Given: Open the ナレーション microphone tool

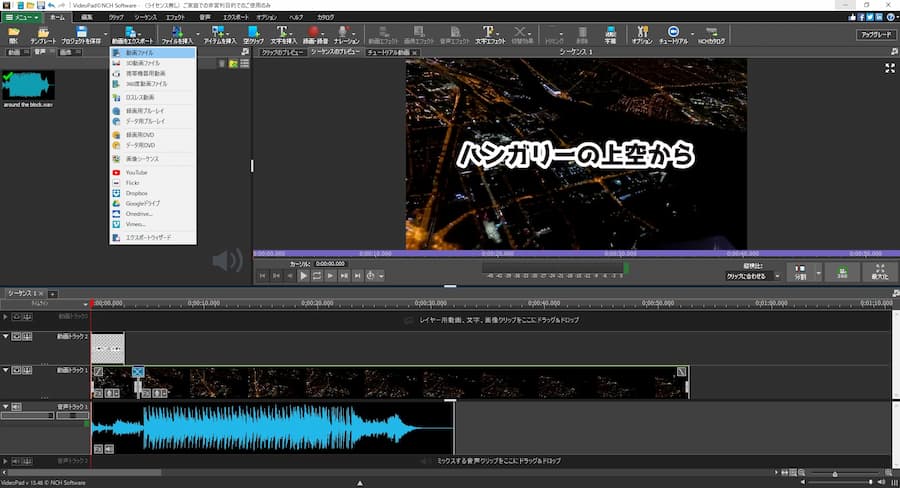Looking at the screenshot, I should point(346,34).
